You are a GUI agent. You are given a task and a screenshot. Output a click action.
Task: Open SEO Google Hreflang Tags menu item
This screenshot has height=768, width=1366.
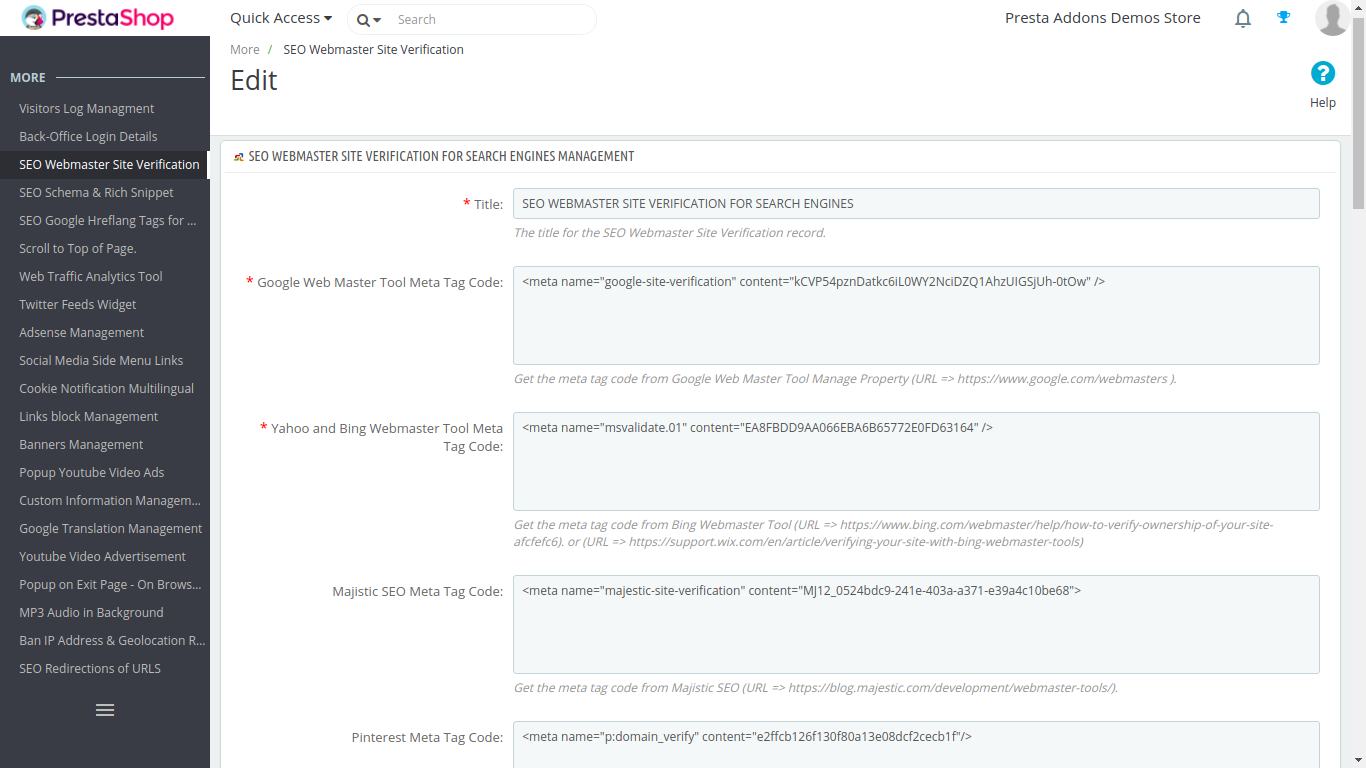pyautogui.click(x=105, y=220)
